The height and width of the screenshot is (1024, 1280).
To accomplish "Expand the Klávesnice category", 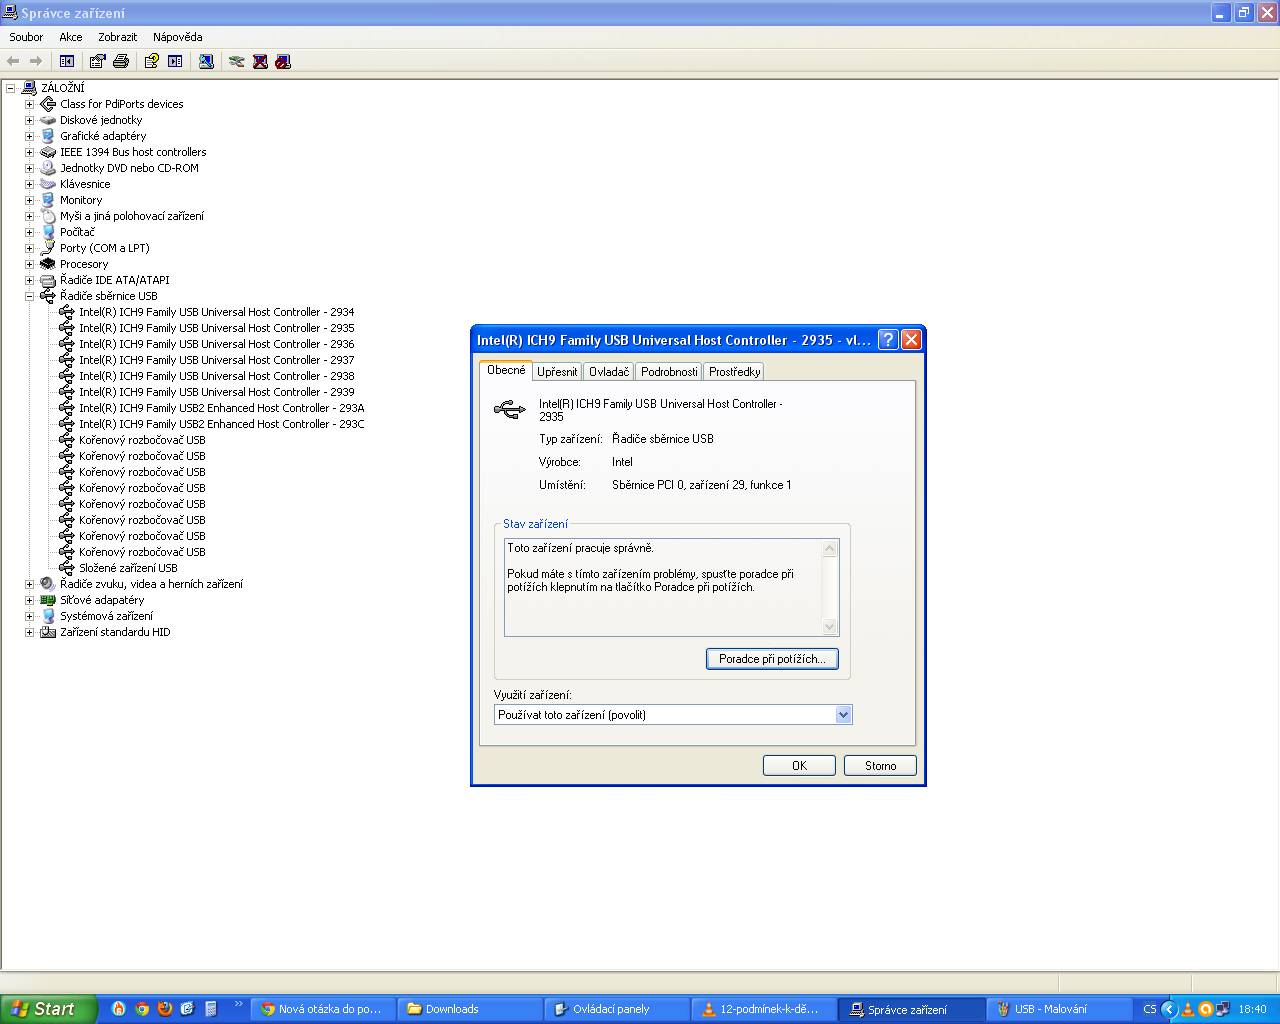I will (29, 184).
